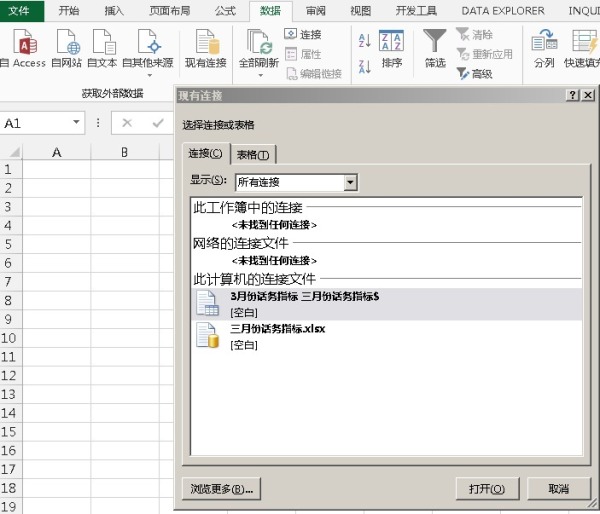Switch to the Insert (插入) ribbon tab
This screenshot has height=514, width=600.
point(114,11)
